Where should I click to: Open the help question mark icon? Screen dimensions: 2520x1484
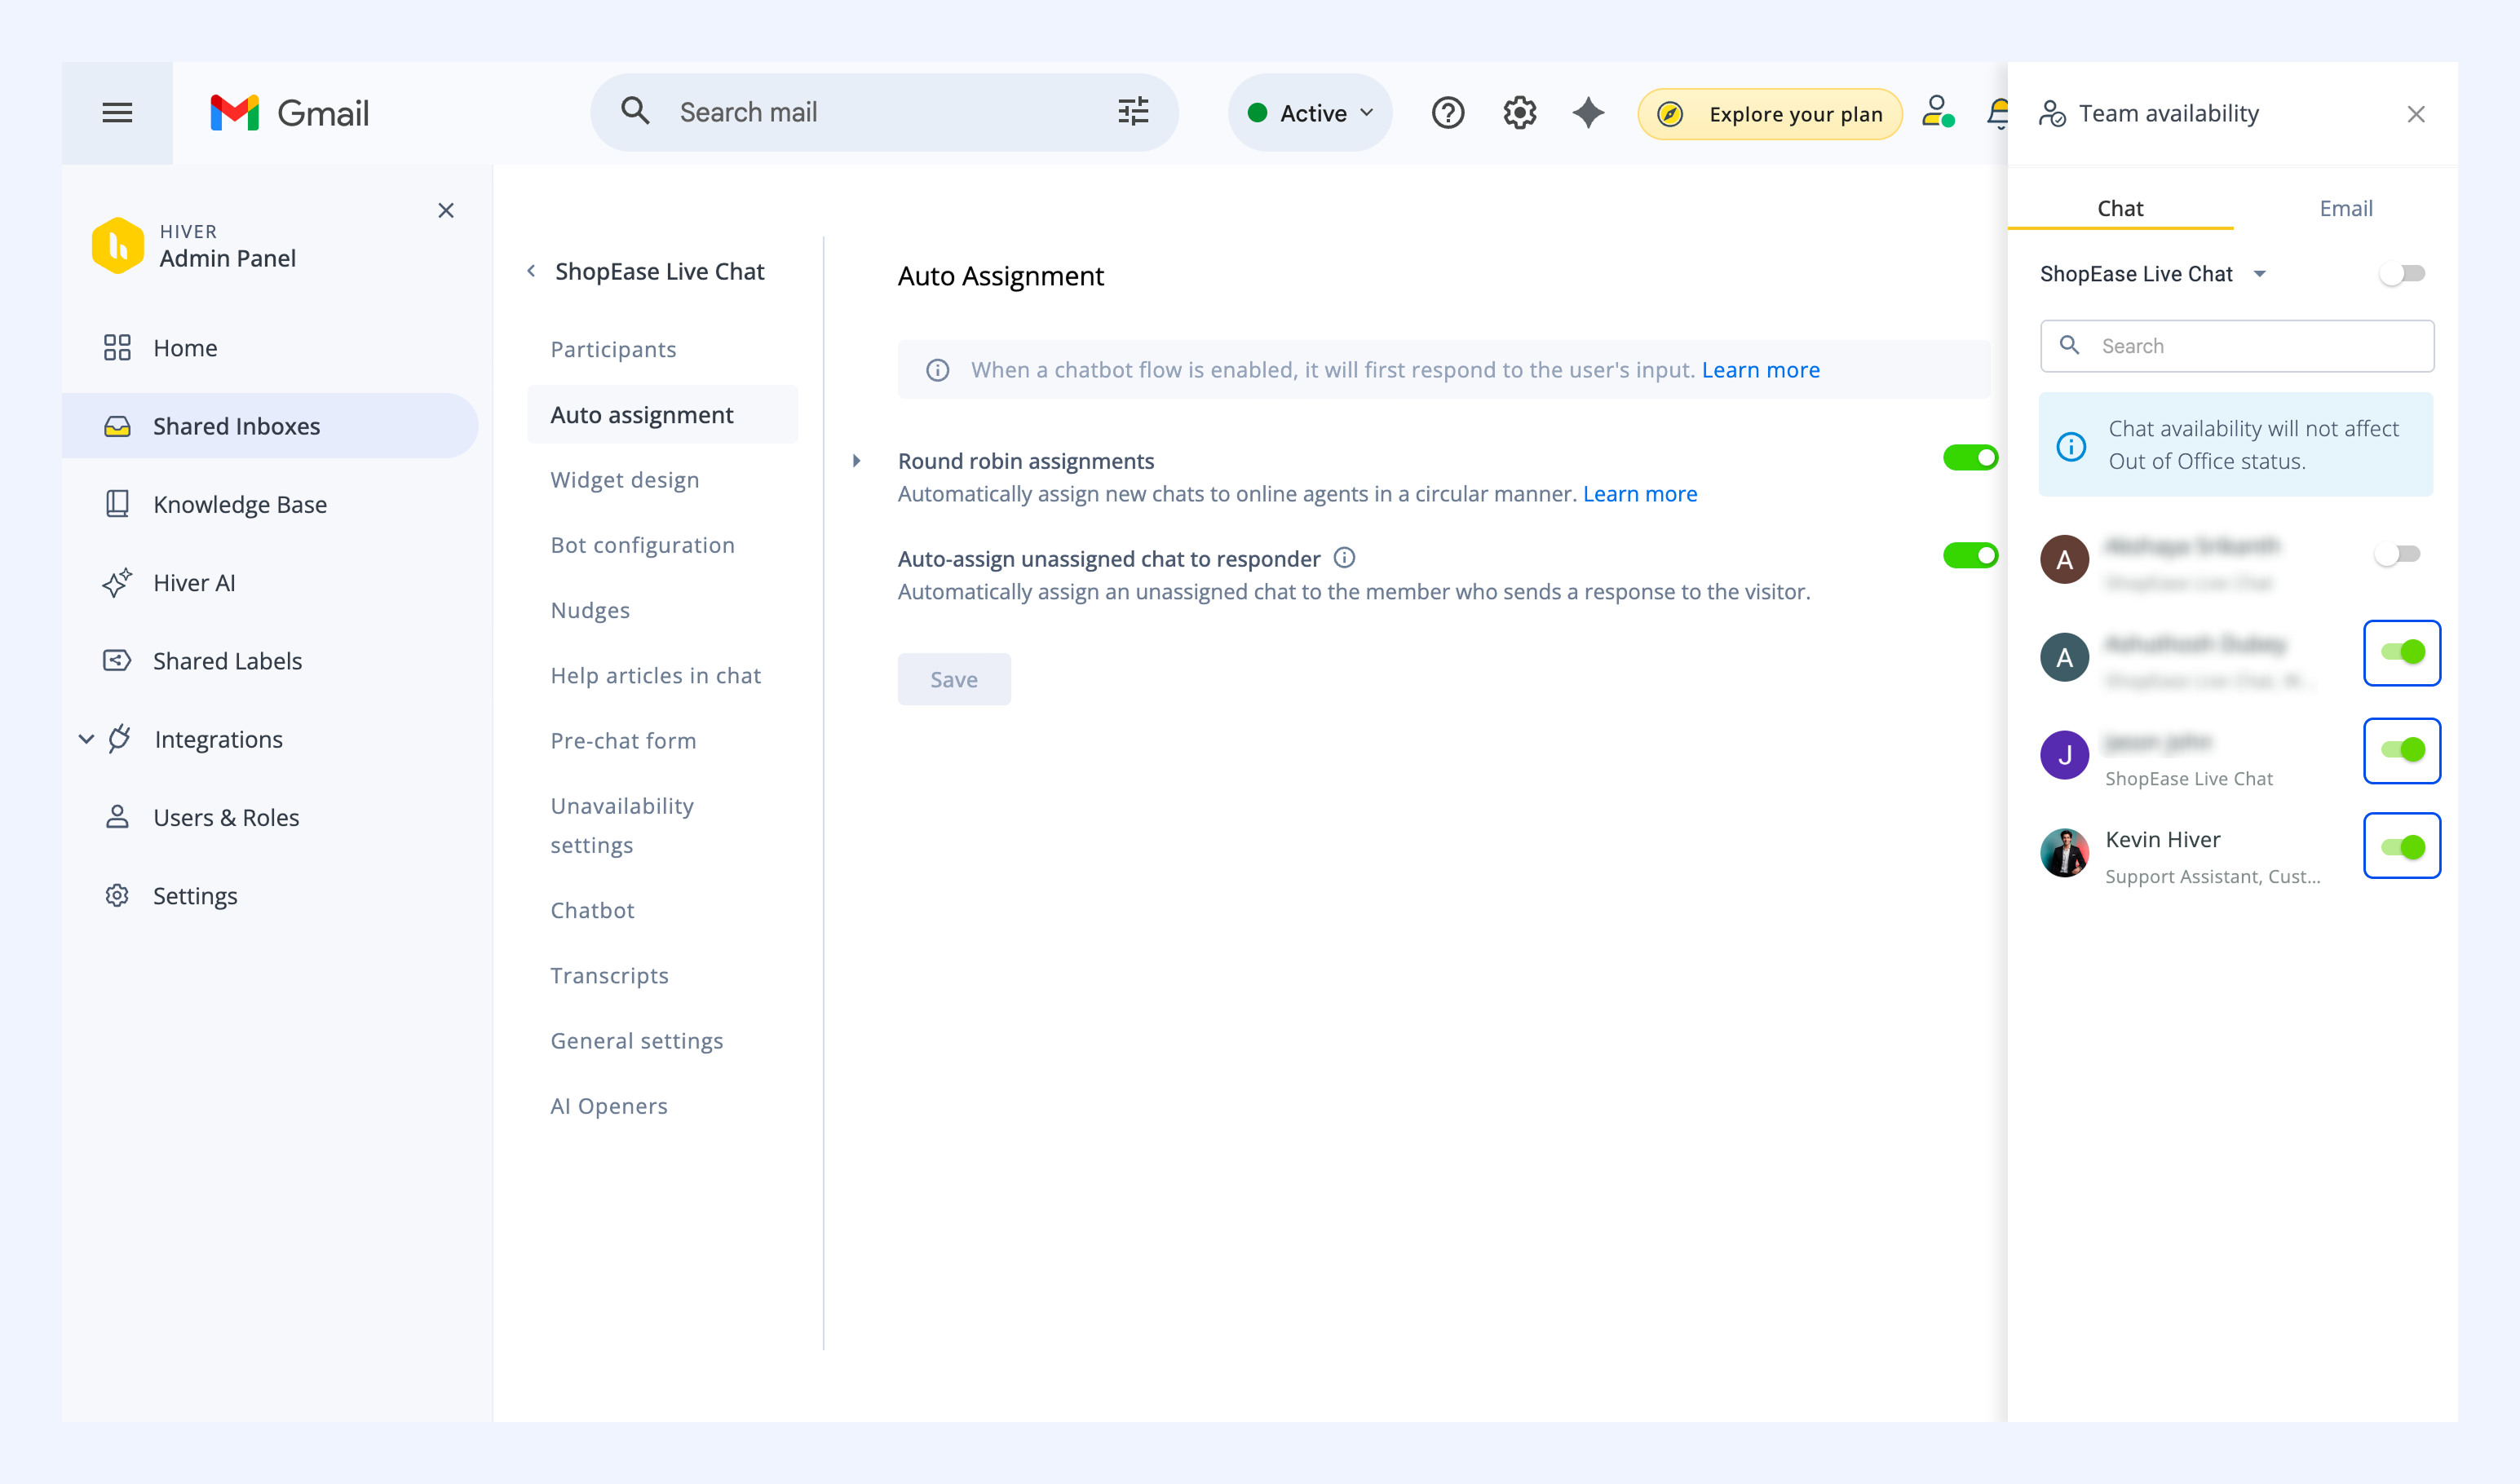coord(1447,113)
